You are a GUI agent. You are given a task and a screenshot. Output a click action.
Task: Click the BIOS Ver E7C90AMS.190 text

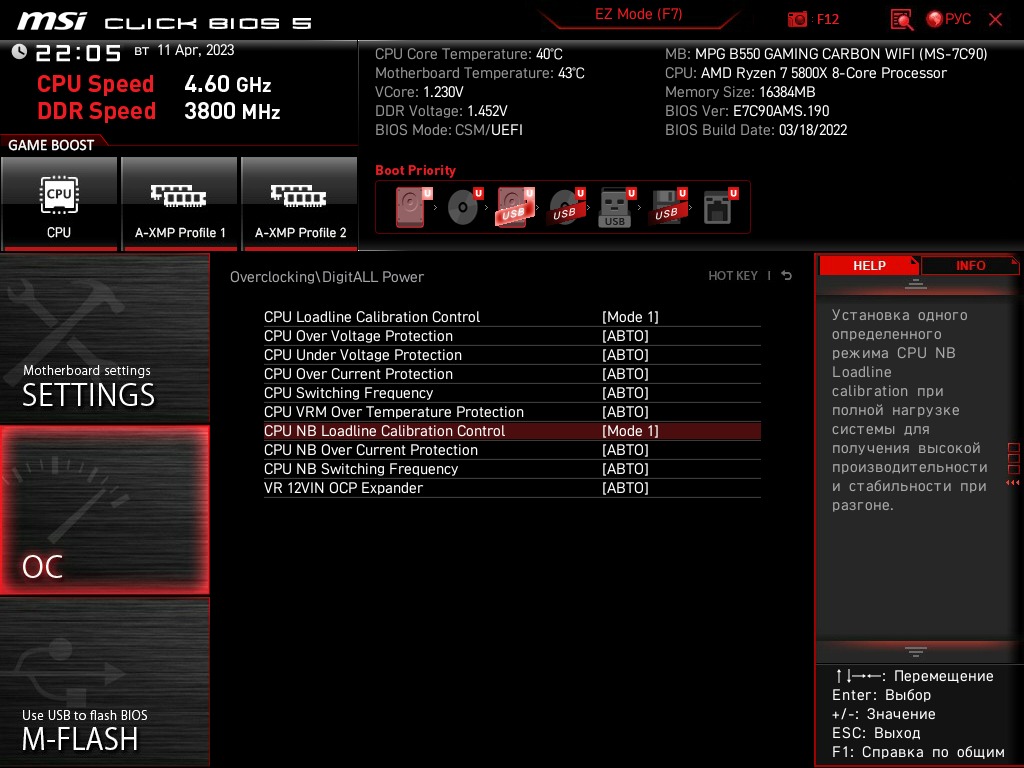click(747, 111)
